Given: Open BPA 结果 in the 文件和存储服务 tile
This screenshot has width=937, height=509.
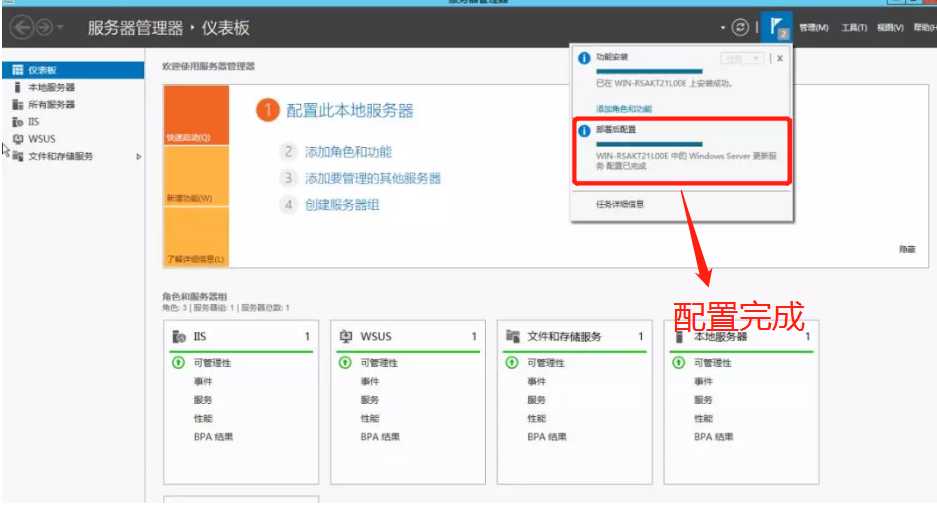Looking at the screenshot, I should coord(547,437).
